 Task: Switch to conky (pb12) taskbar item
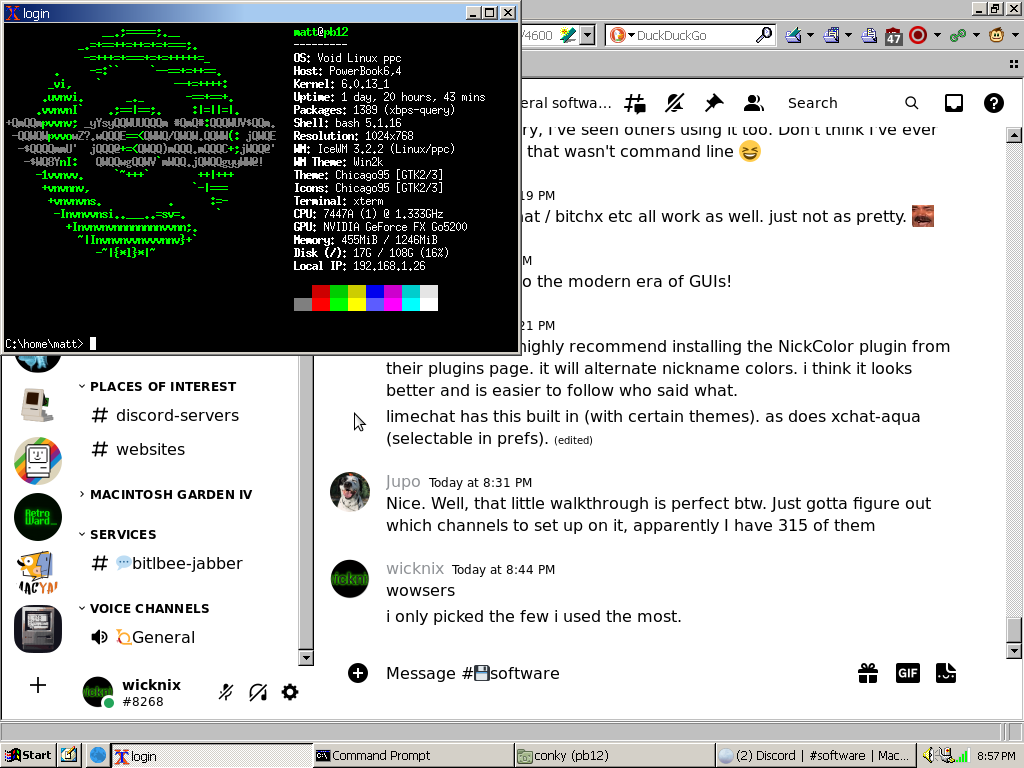pyautogui.click(x=613, y=756)
